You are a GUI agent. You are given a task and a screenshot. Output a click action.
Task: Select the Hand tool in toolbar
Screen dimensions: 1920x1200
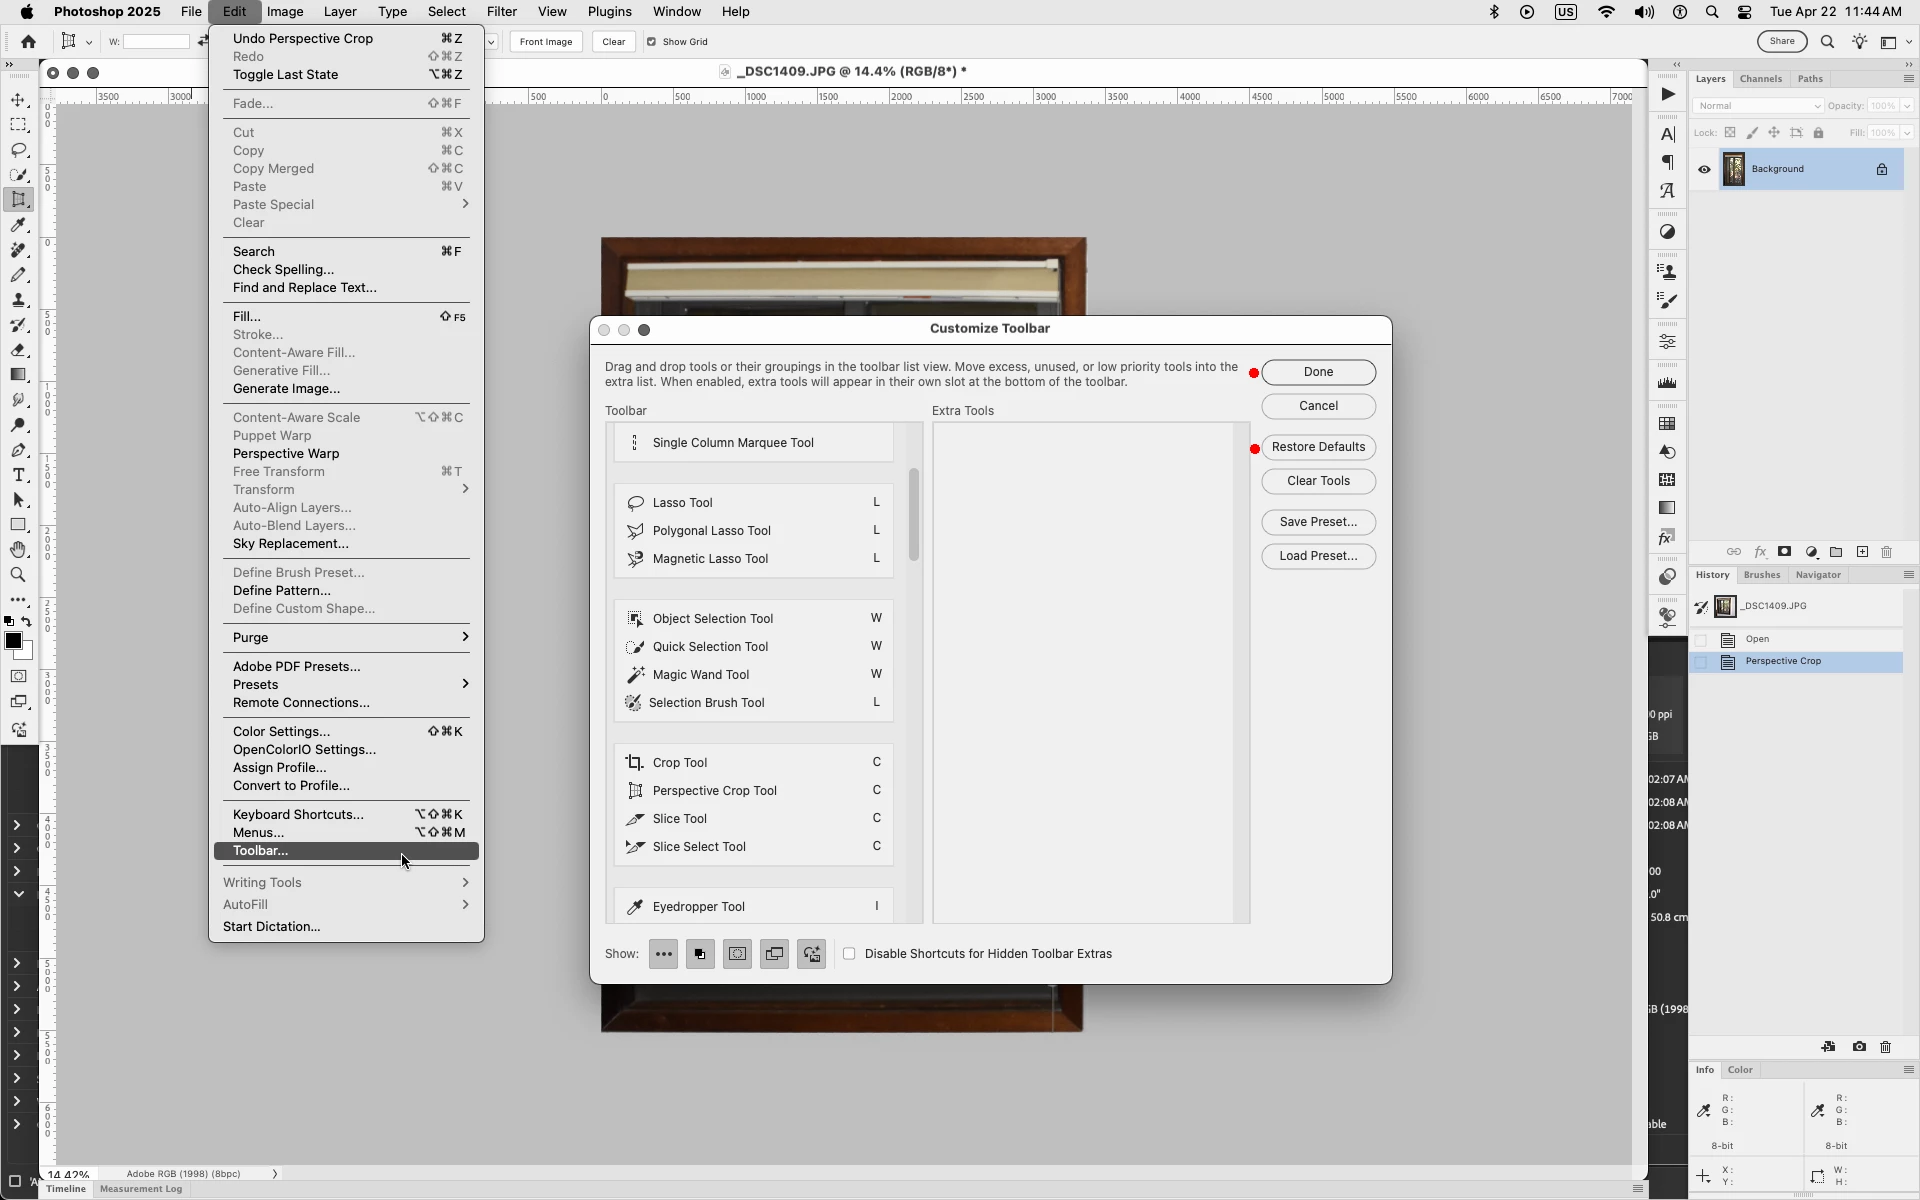click(x=18, y=550)
